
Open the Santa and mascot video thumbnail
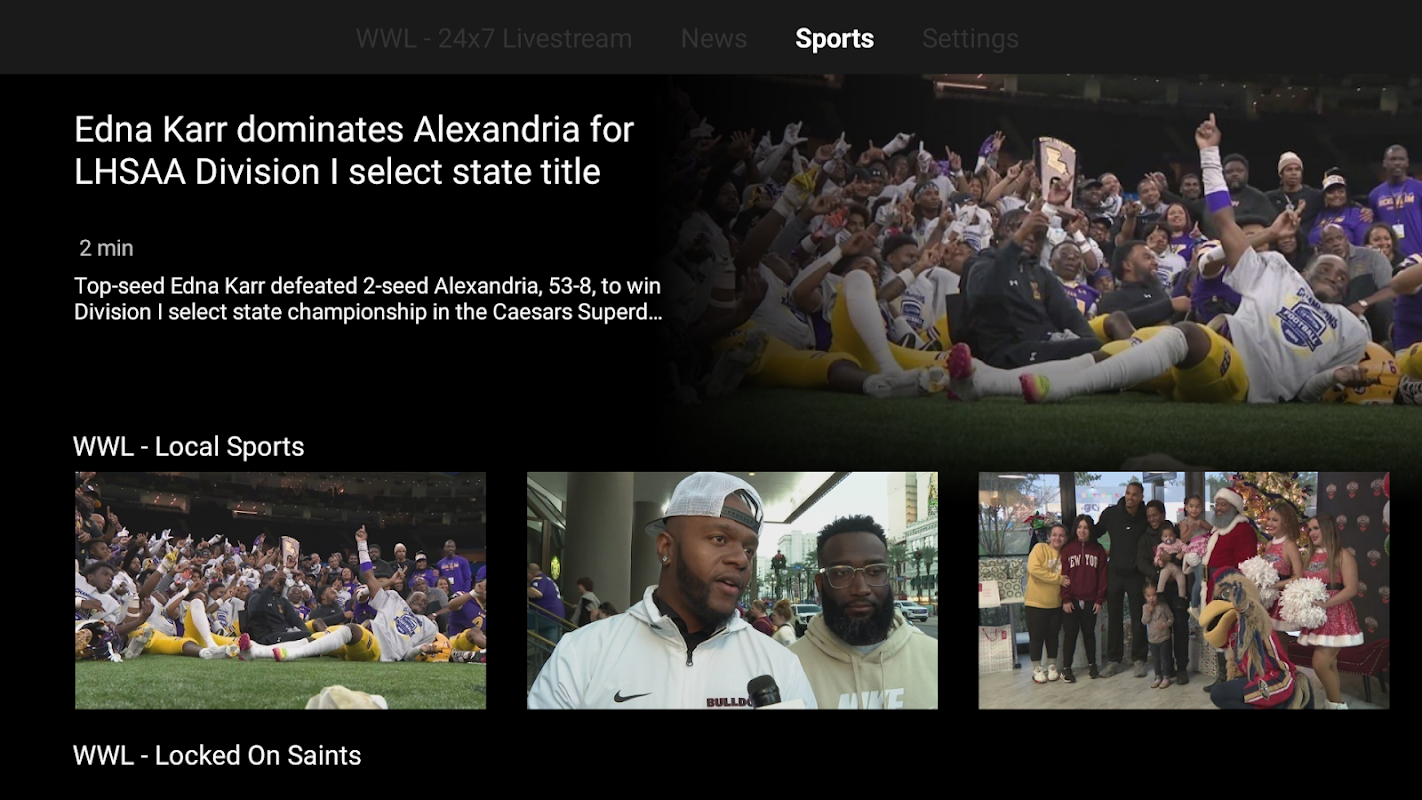[1184, 591]
